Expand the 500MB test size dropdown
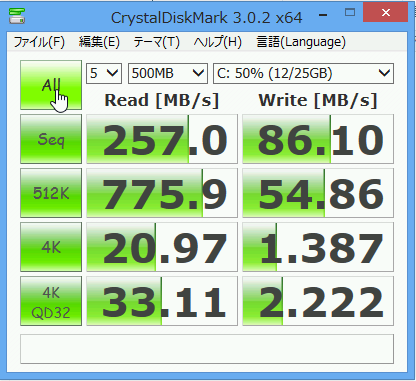Viewport: 416px width, 381px height. pos(168,73)
